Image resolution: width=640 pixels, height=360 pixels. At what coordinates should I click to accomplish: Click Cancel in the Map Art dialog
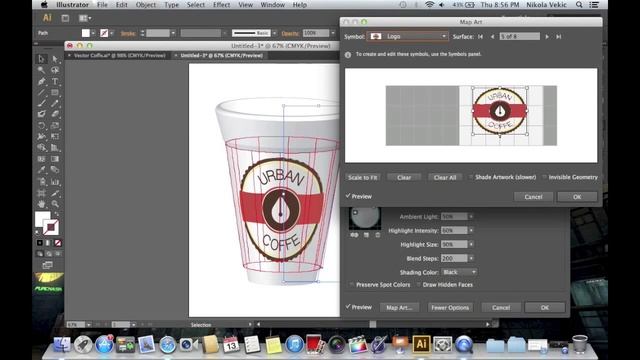[x=533, y=197]
